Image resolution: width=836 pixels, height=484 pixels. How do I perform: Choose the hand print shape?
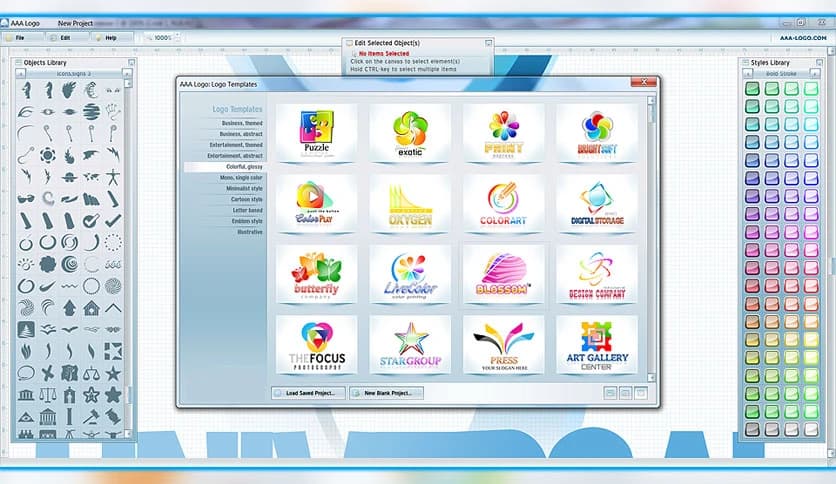coord(112,112)
